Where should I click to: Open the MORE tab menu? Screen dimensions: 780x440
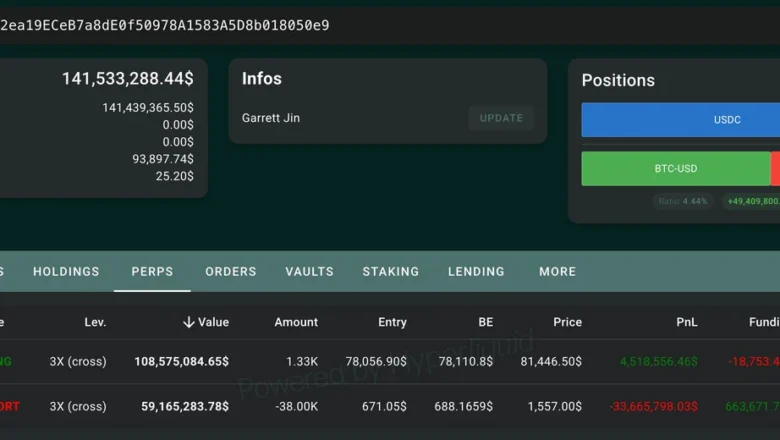coord(558,271)
